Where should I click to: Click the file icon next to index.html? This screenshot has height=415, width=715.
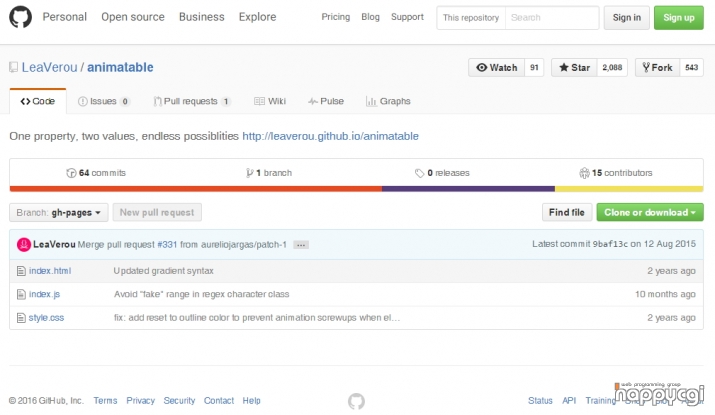(x=21, y=271)
